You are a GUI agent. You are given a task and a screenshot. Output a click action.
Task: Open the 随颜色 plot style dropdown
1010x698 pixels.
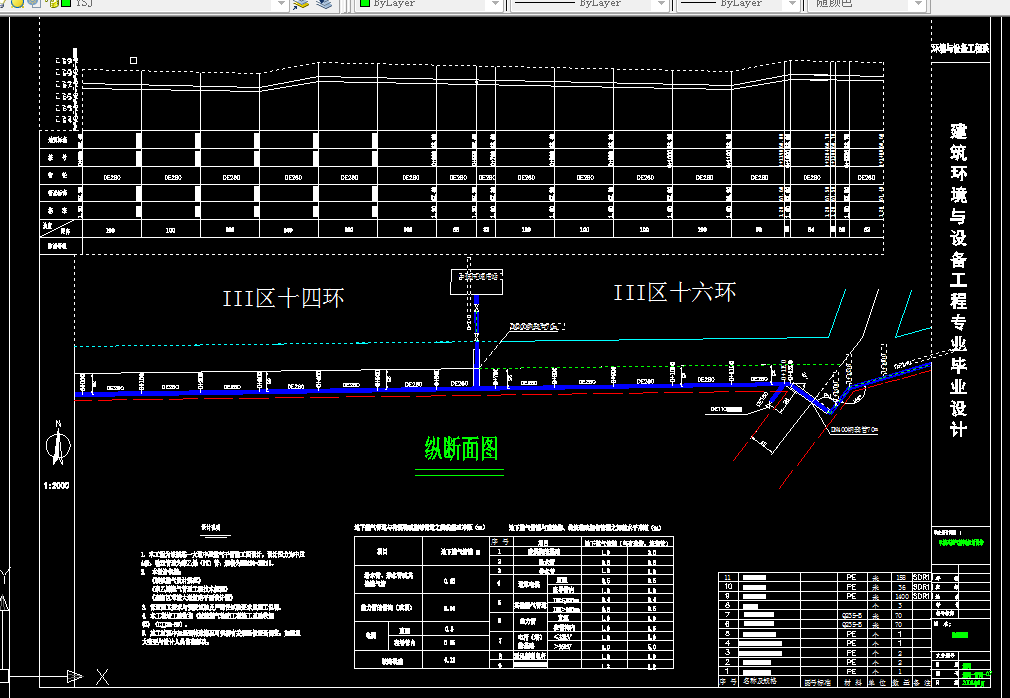[919, 4]
